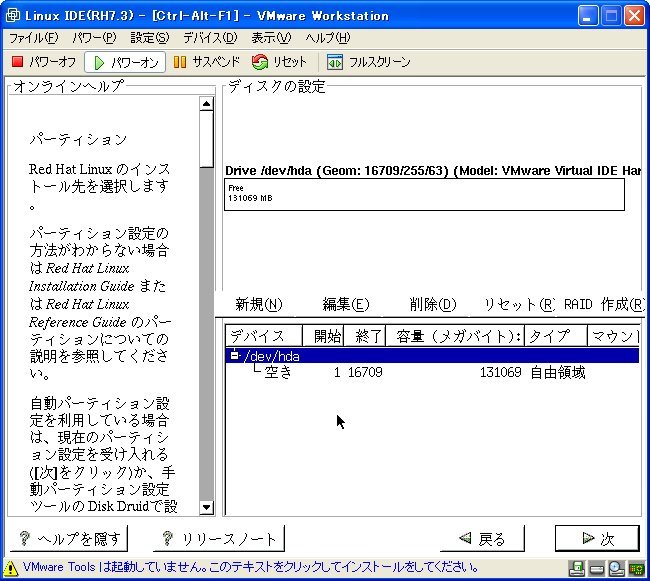This screenshot has height=581, width=650.
Task: Click the leftmost device icon in status bar
Action: pos(577,568)
